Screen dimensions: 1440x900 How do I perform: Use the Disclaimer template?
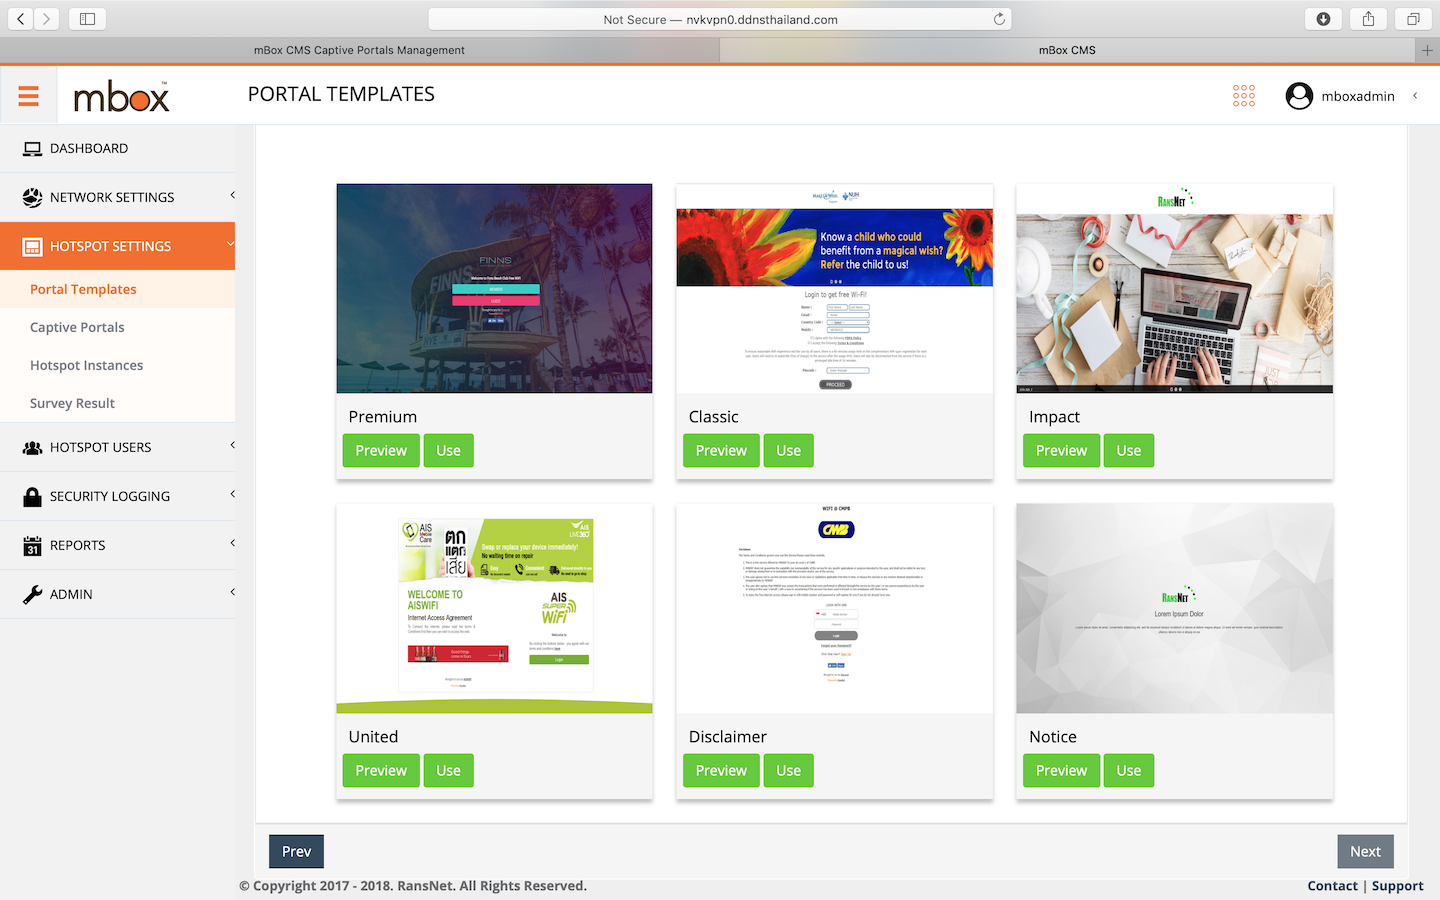(788, 771)
